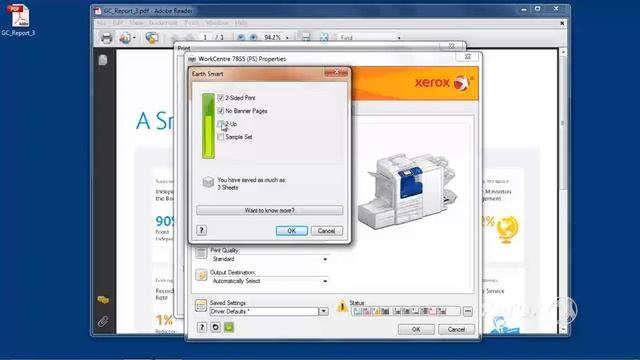Open more status details button
The height and width of the screenshot is (360, 640).
pyautogui.click(x=468, y=311)
